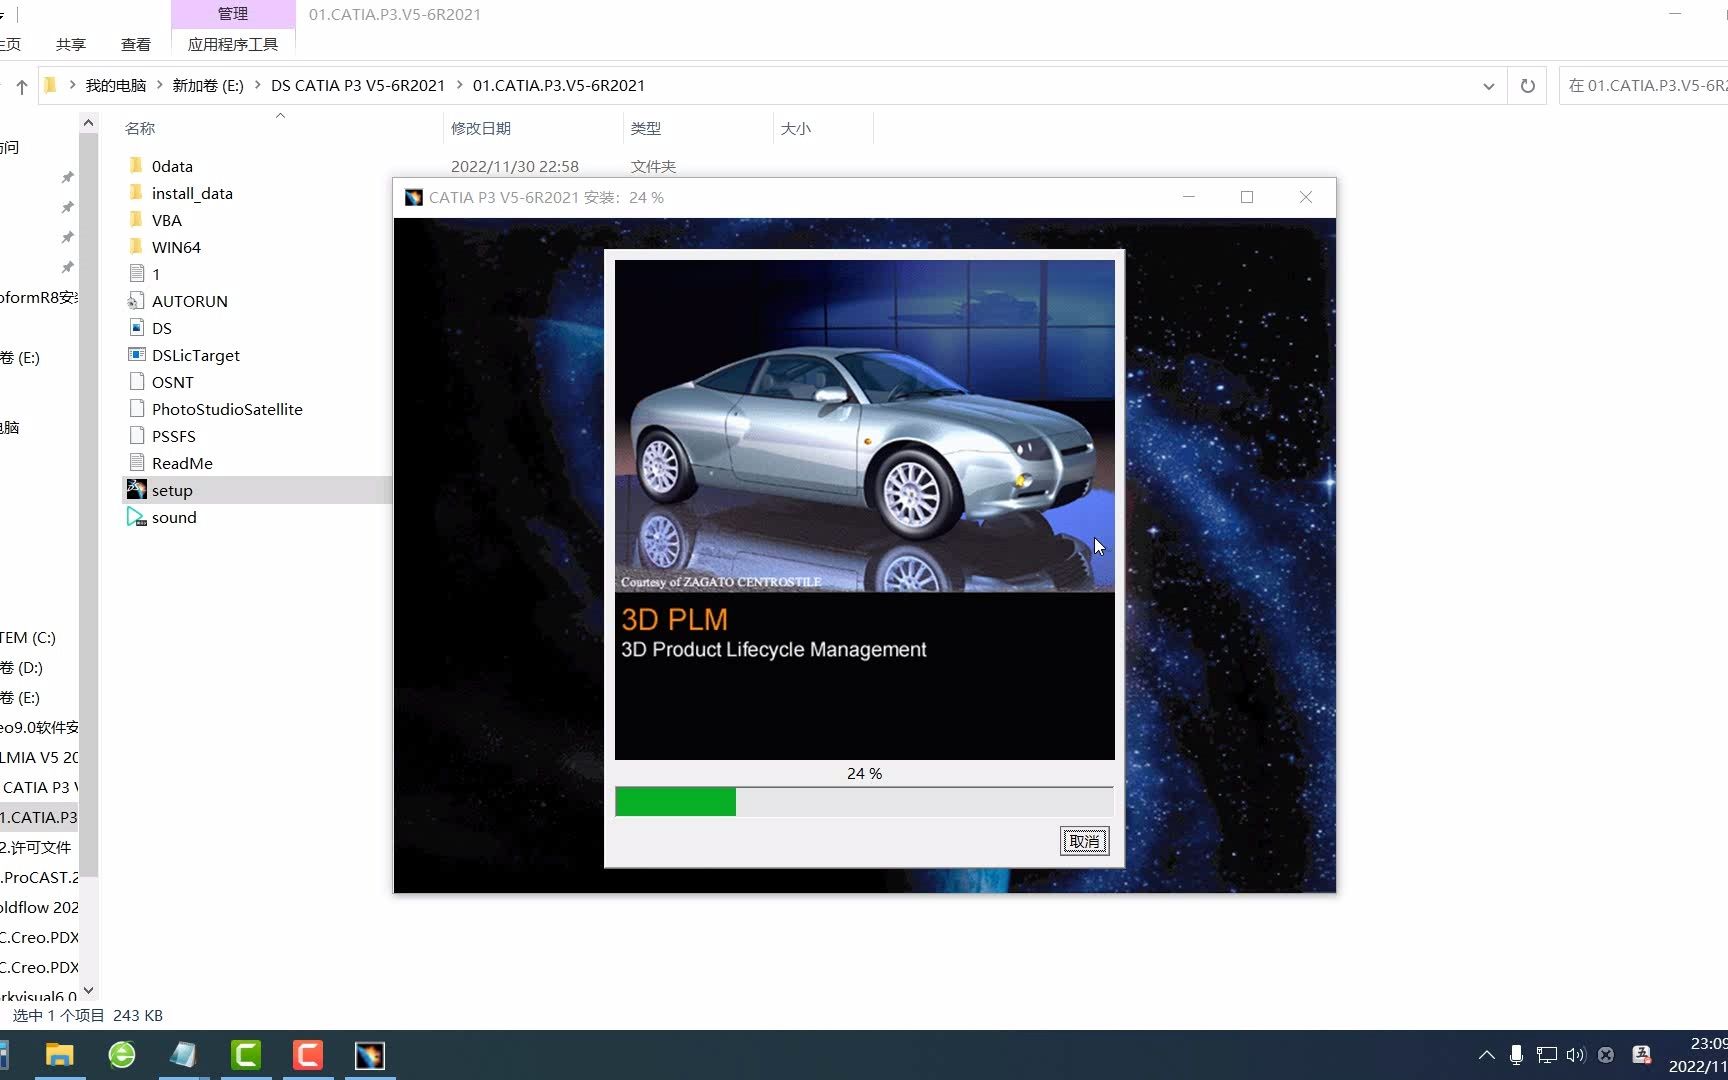The height and width of the screenshot is (1080, 1728).
Task: Open the install_data folder
Action: [191, 193]
